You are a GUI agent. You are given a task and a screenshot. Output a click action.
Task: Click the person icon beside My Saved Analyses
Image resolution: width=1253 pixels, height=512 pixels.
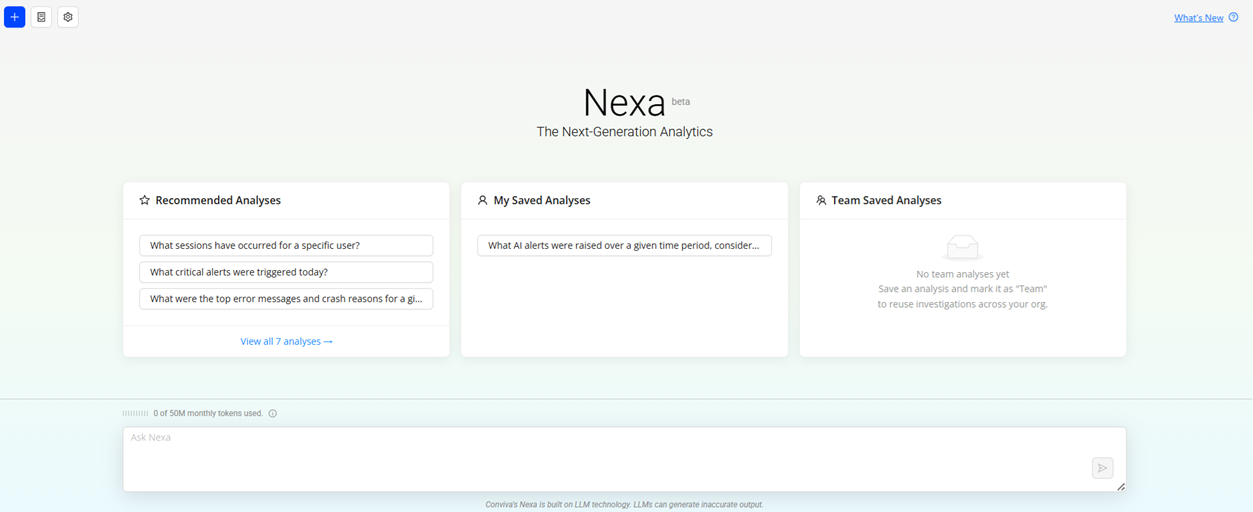[x=483, y=200]
